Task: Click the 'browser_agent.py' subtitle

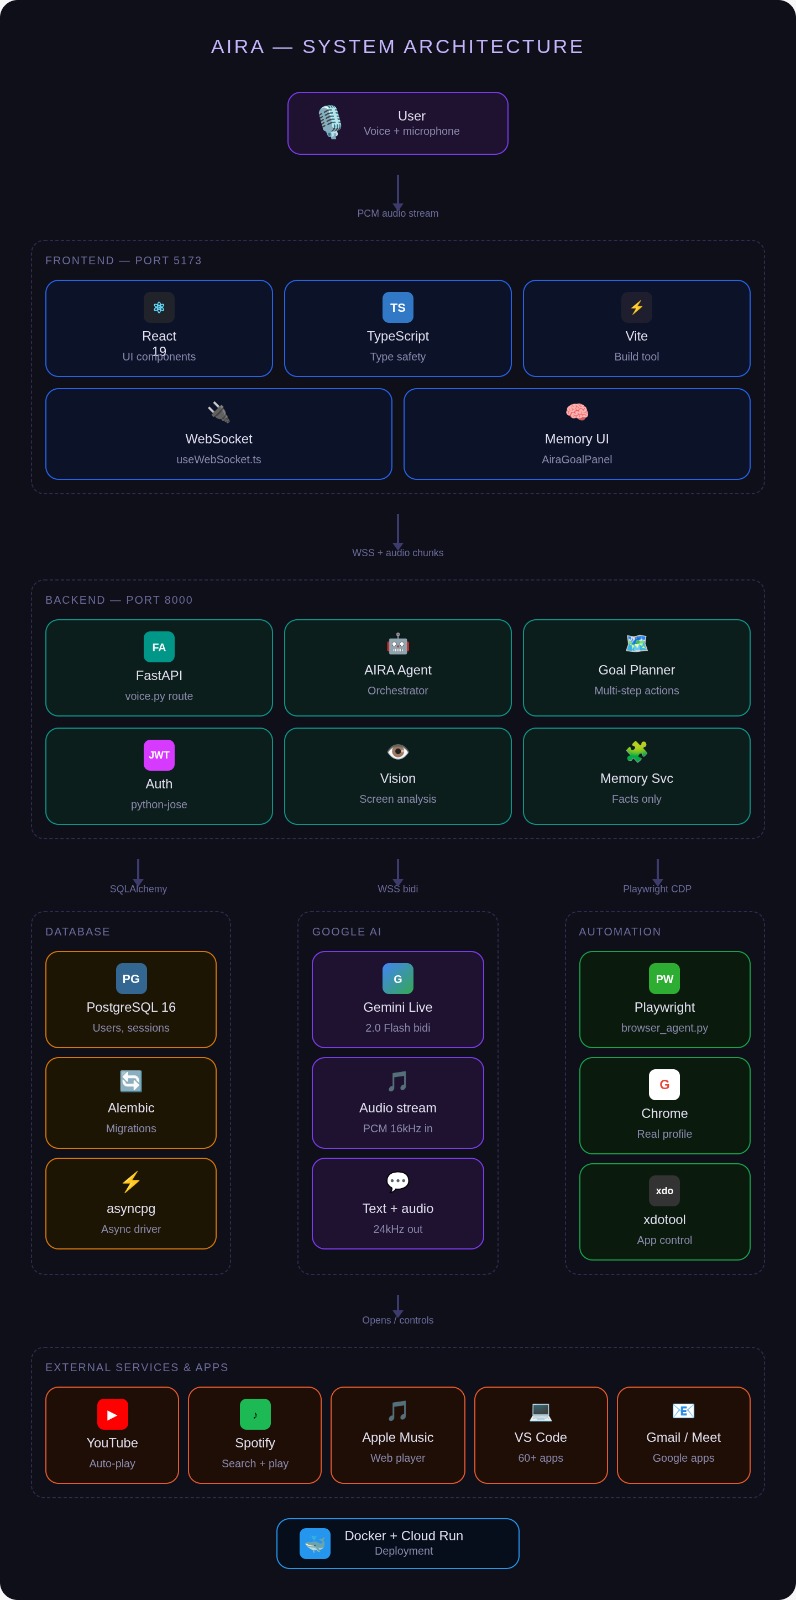Action: coord(665,1028)
